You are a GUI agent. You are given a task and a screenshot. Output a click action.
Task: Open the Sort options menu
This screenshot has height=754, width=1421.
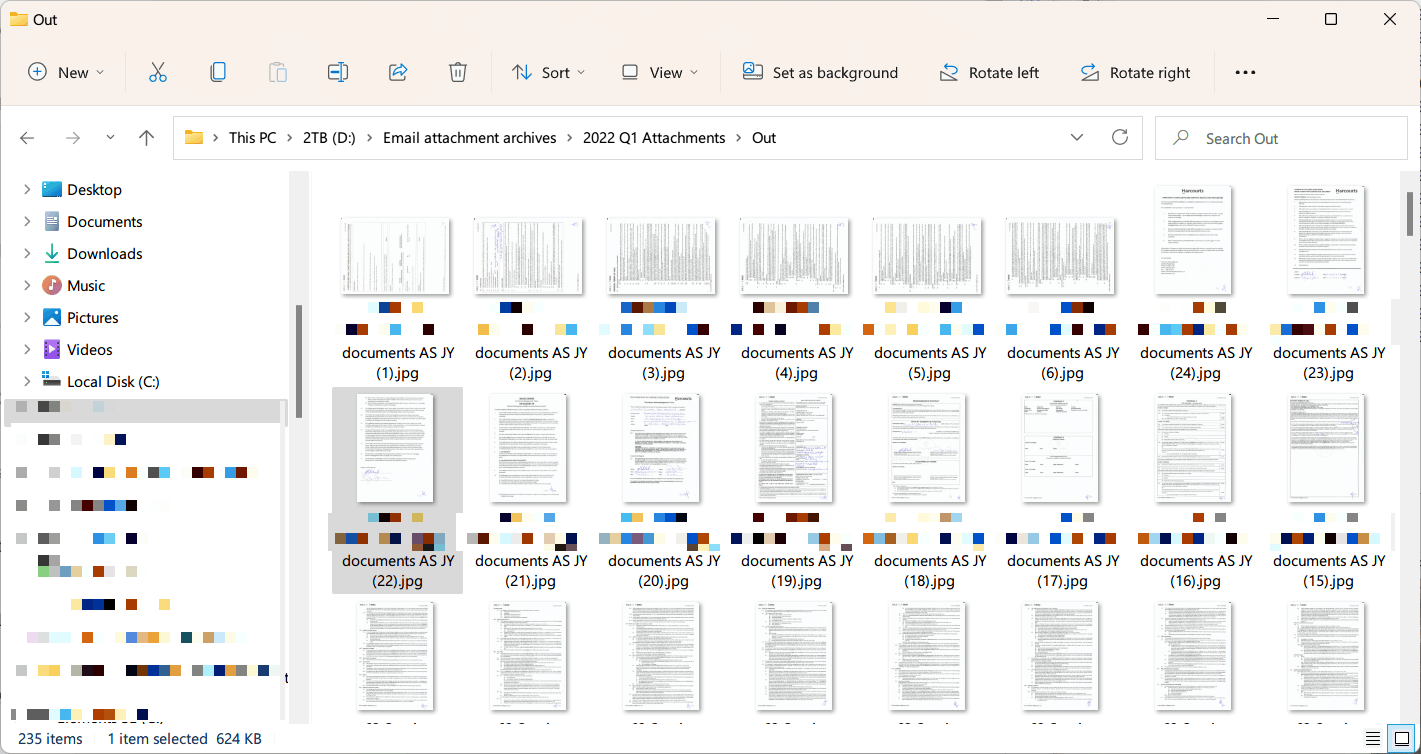(x=548, y=72)
